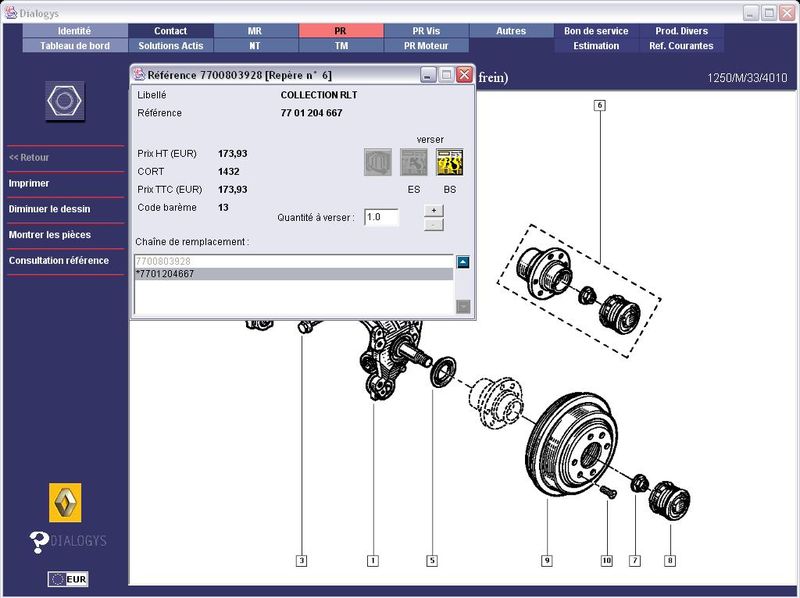Open the PR Vis tab

[426, 31]
